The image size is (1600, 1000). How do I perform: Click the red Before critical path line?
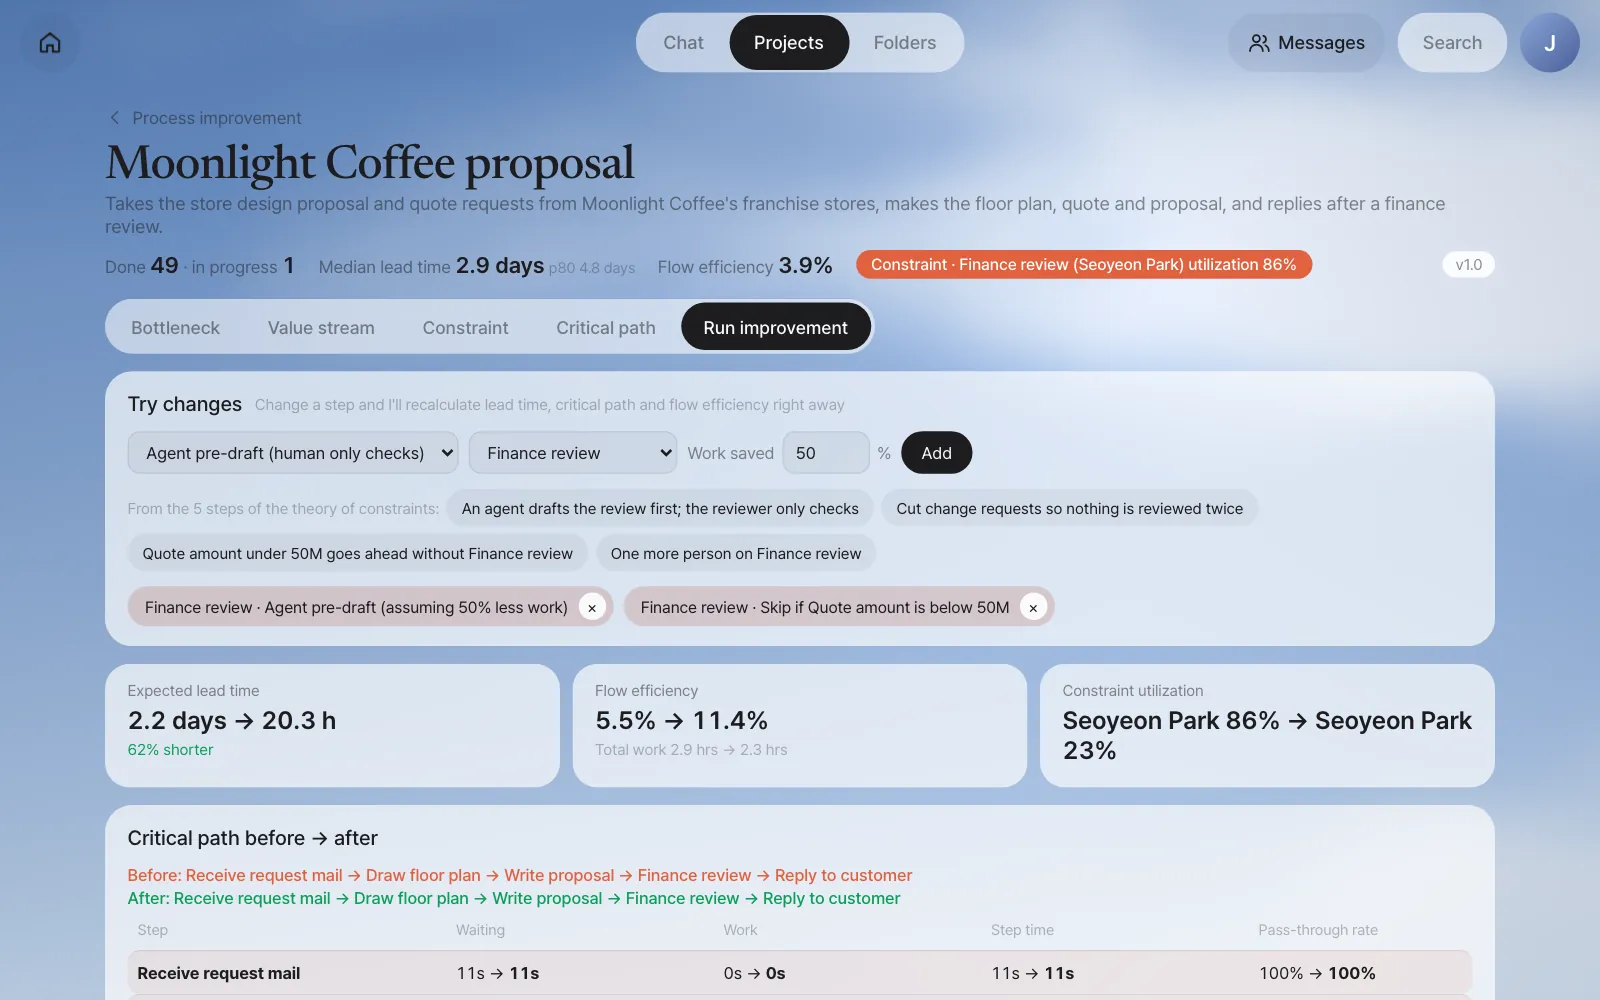point(520,876)
